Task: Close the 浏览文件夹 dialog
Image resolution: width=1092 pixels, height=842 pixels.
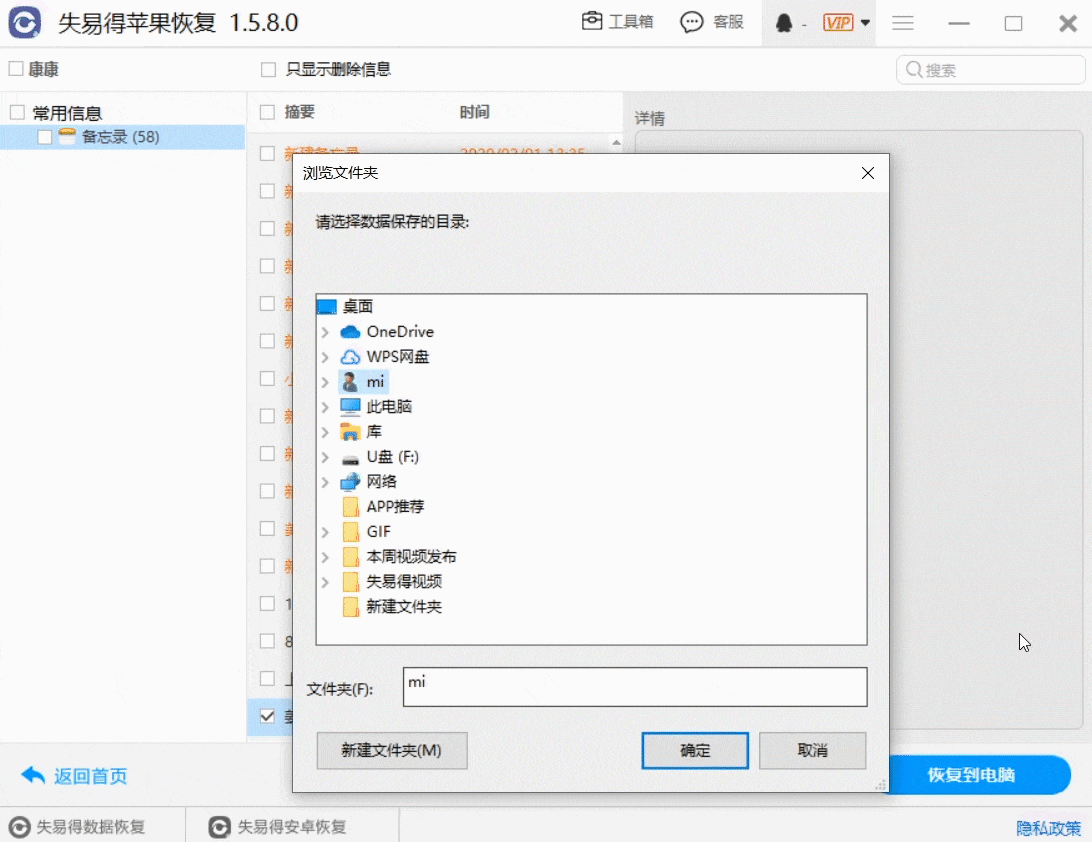Action: 868,173
